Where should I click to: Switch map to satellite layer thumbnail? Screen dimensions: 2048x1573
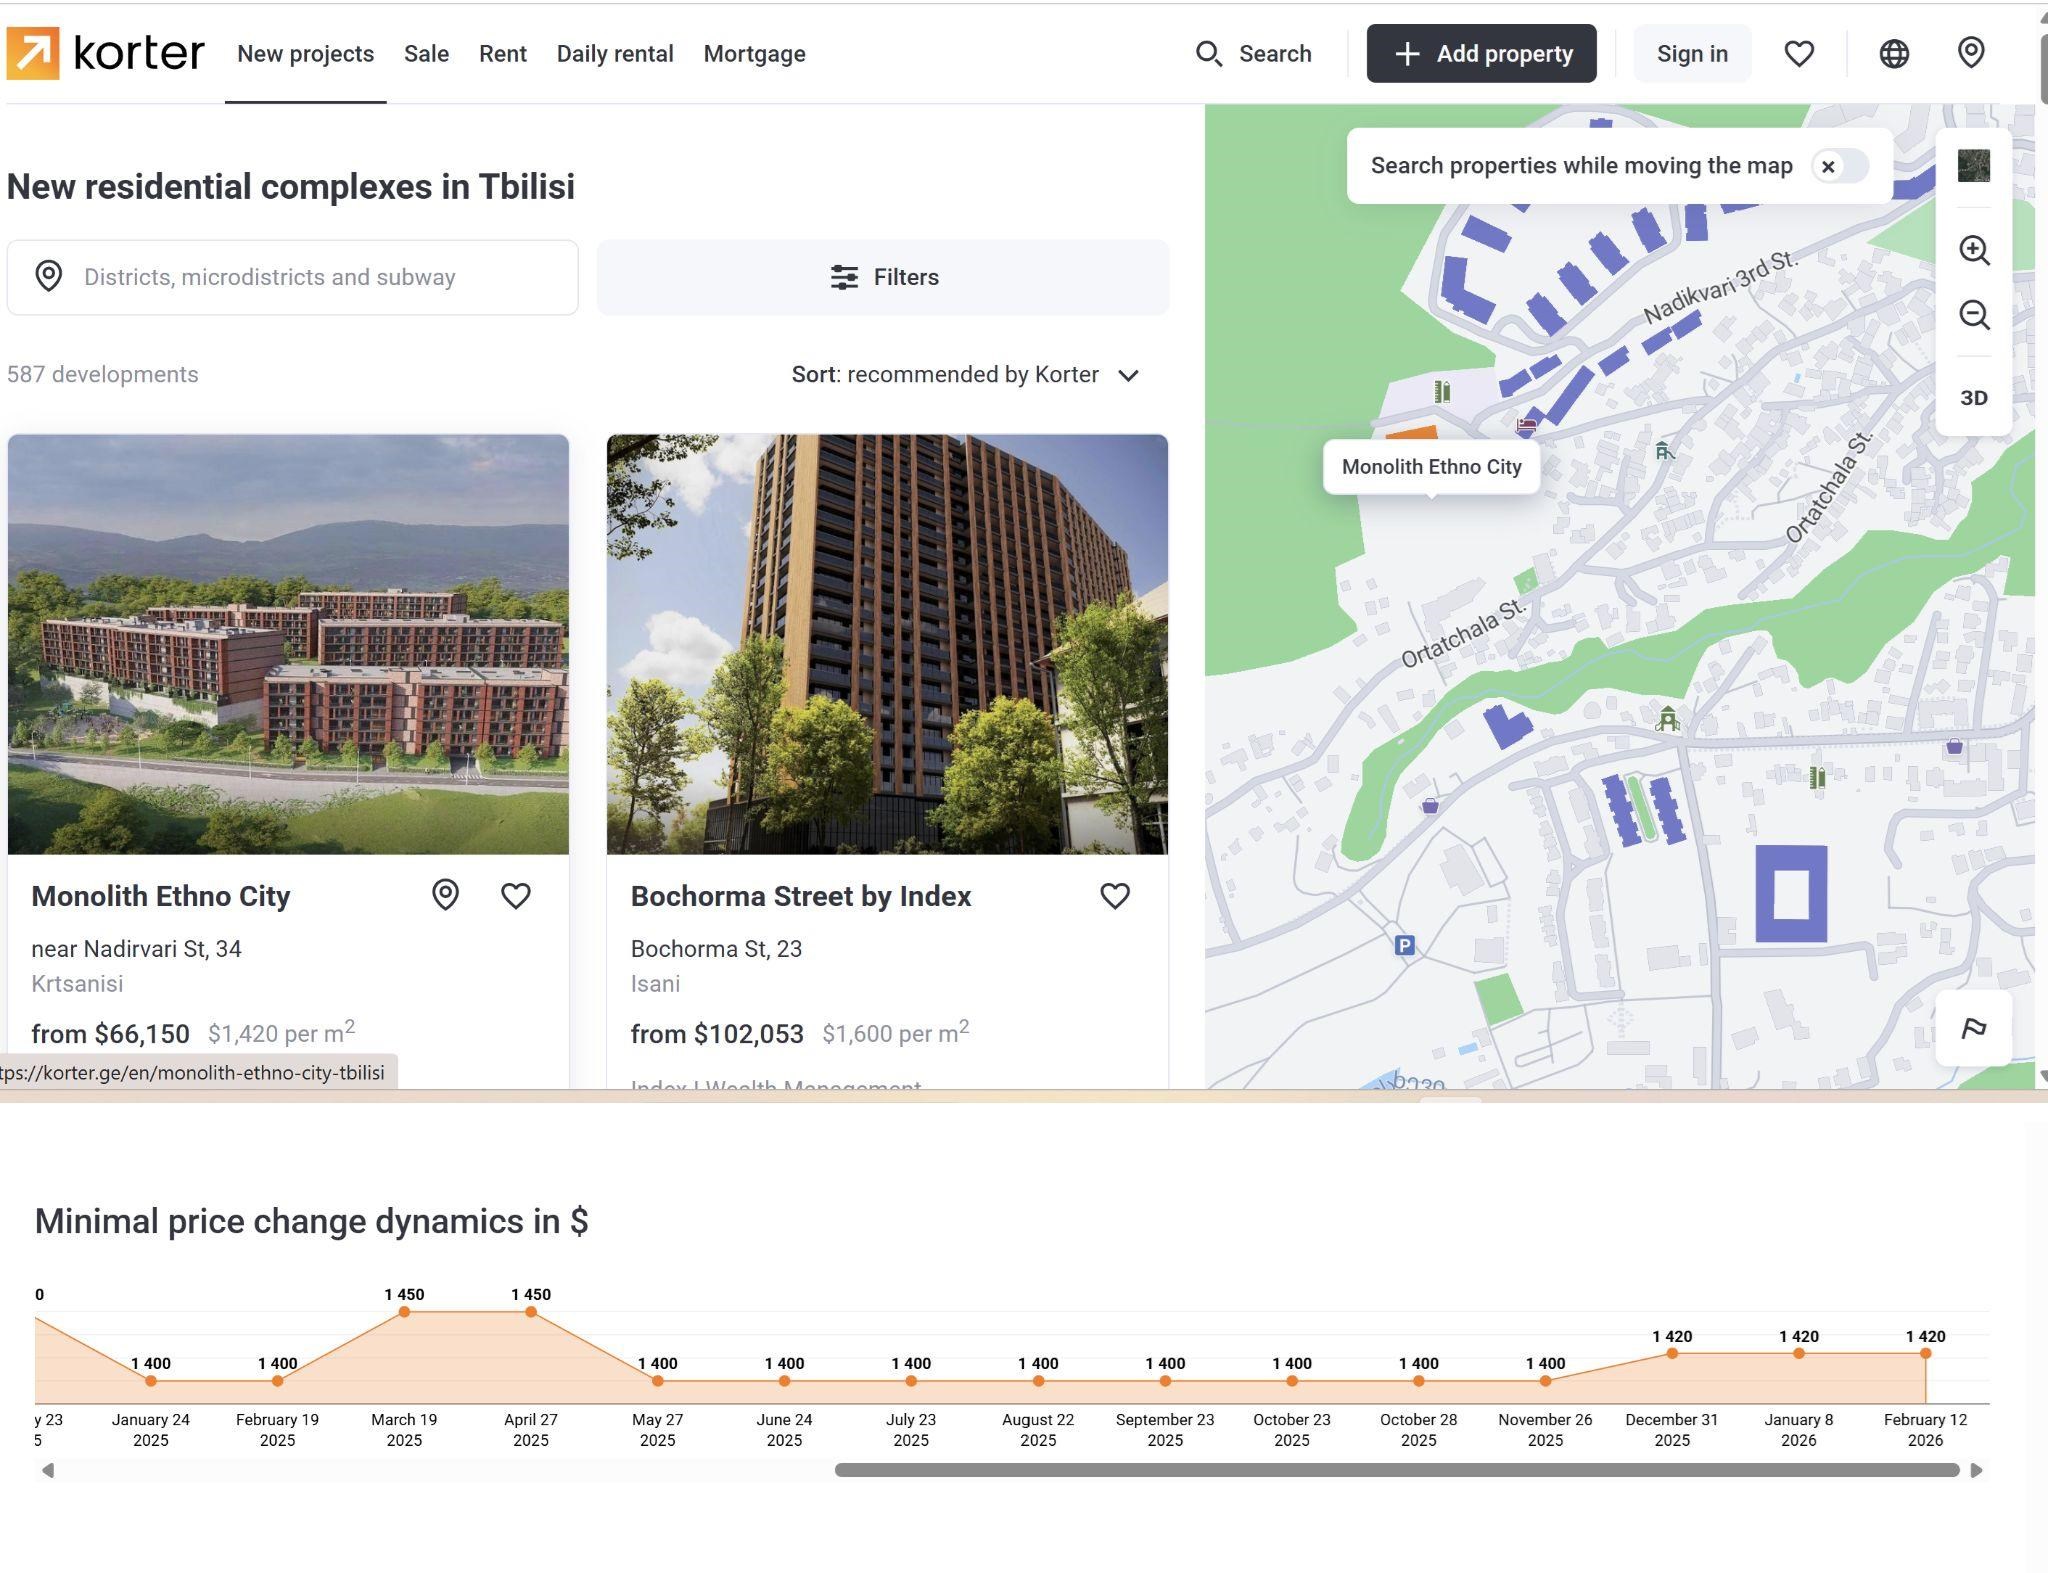click(1973, 166)
